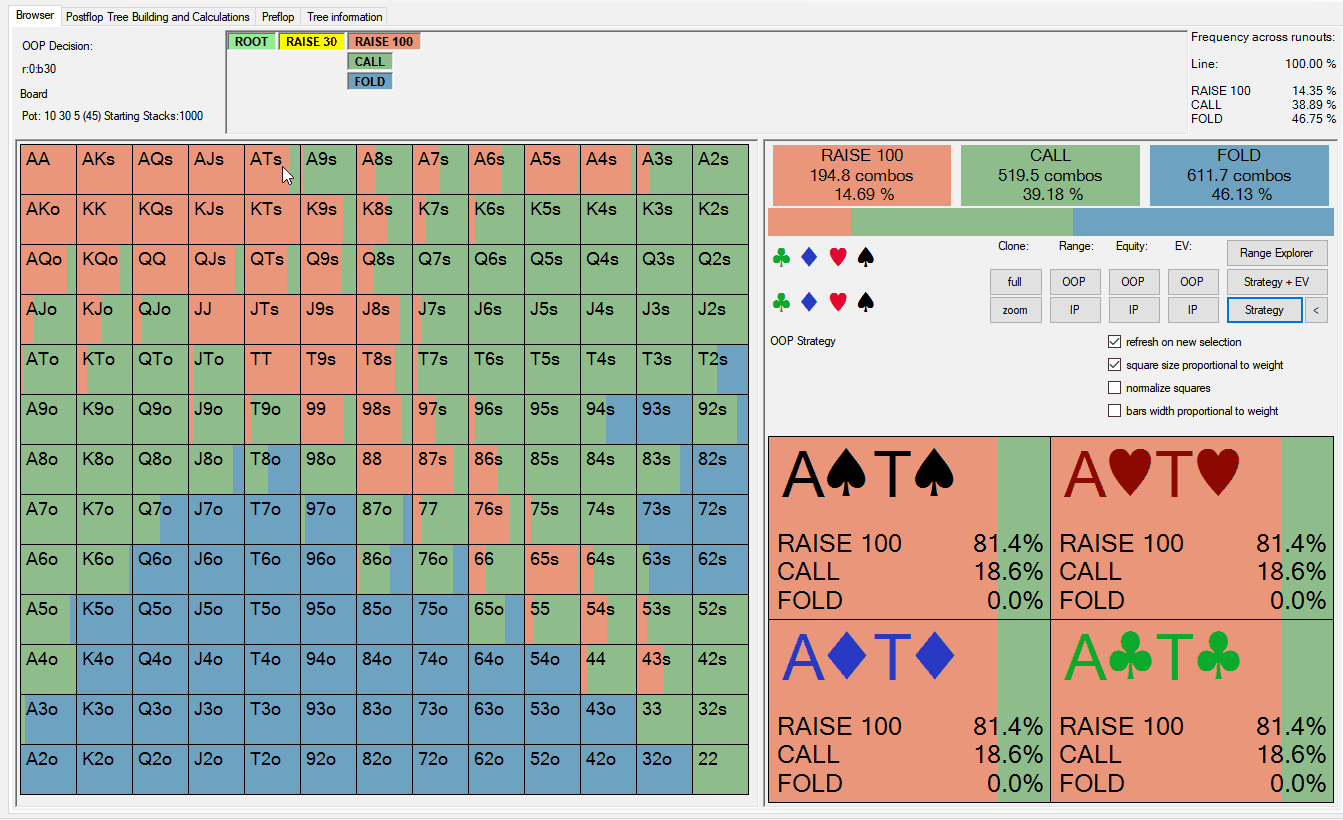Screen dimensions: 1343x820
Task: Select the black spade icon in the lower suit row
Action: pos(866,301)
